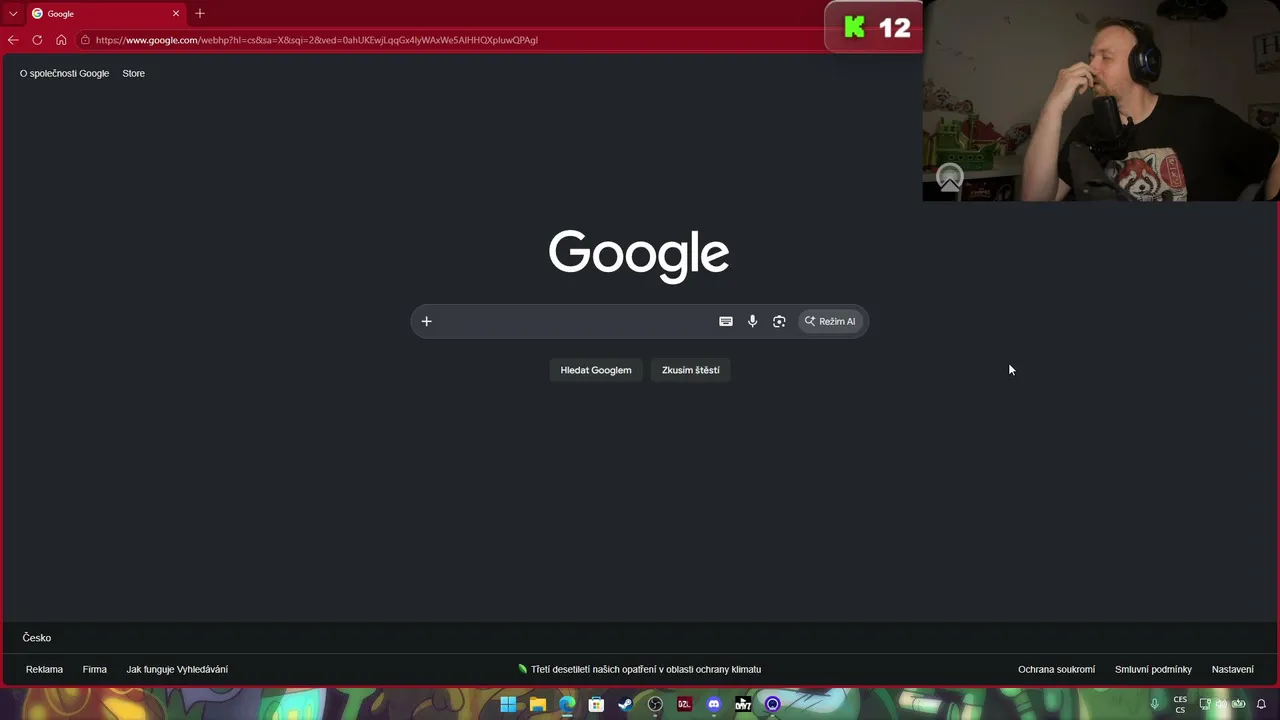Click the Zkusím štěstí button
This screenshot has width=1280, height=720.
tap(691, 370)
